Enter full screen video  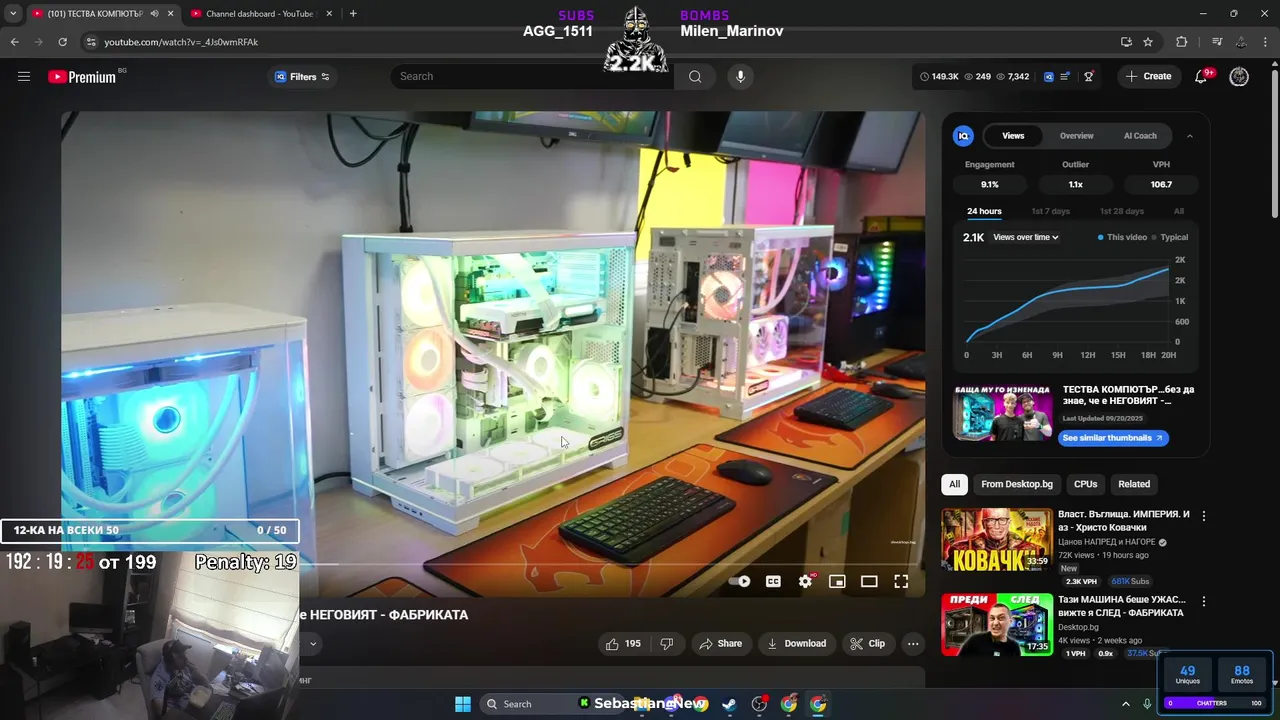point(901,581)
